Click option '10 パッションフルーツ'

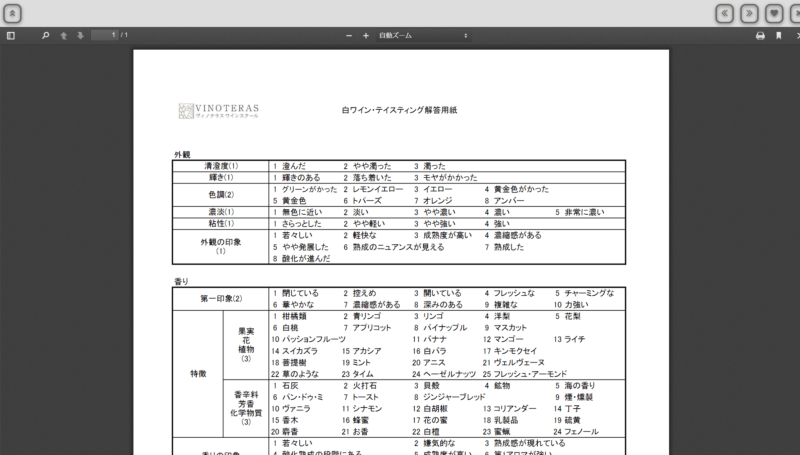(x=308, y=339)
